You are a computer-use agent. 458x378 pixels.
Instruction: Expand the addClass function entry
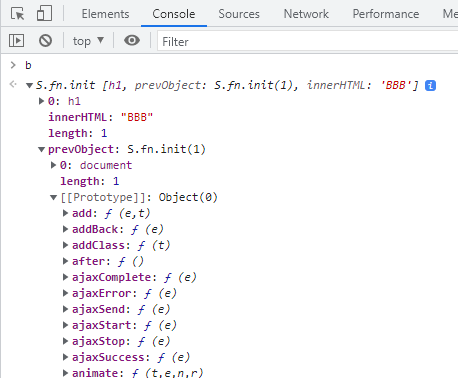point(65,245)
